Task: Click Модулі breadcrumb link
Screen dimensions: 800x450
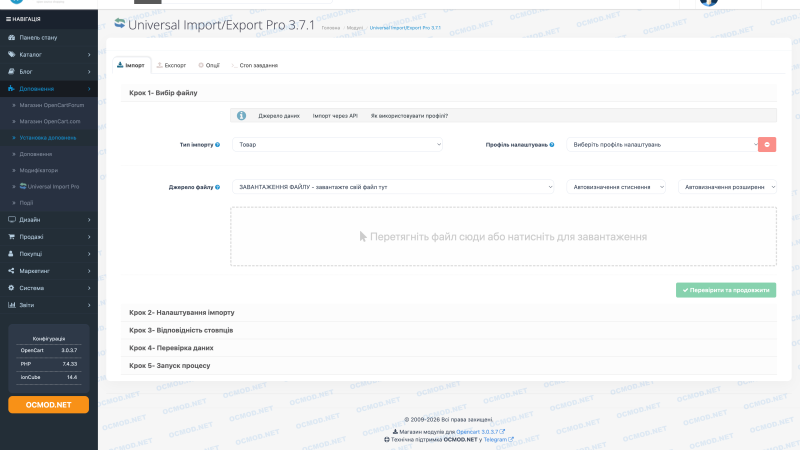Action: click(355, 28)
